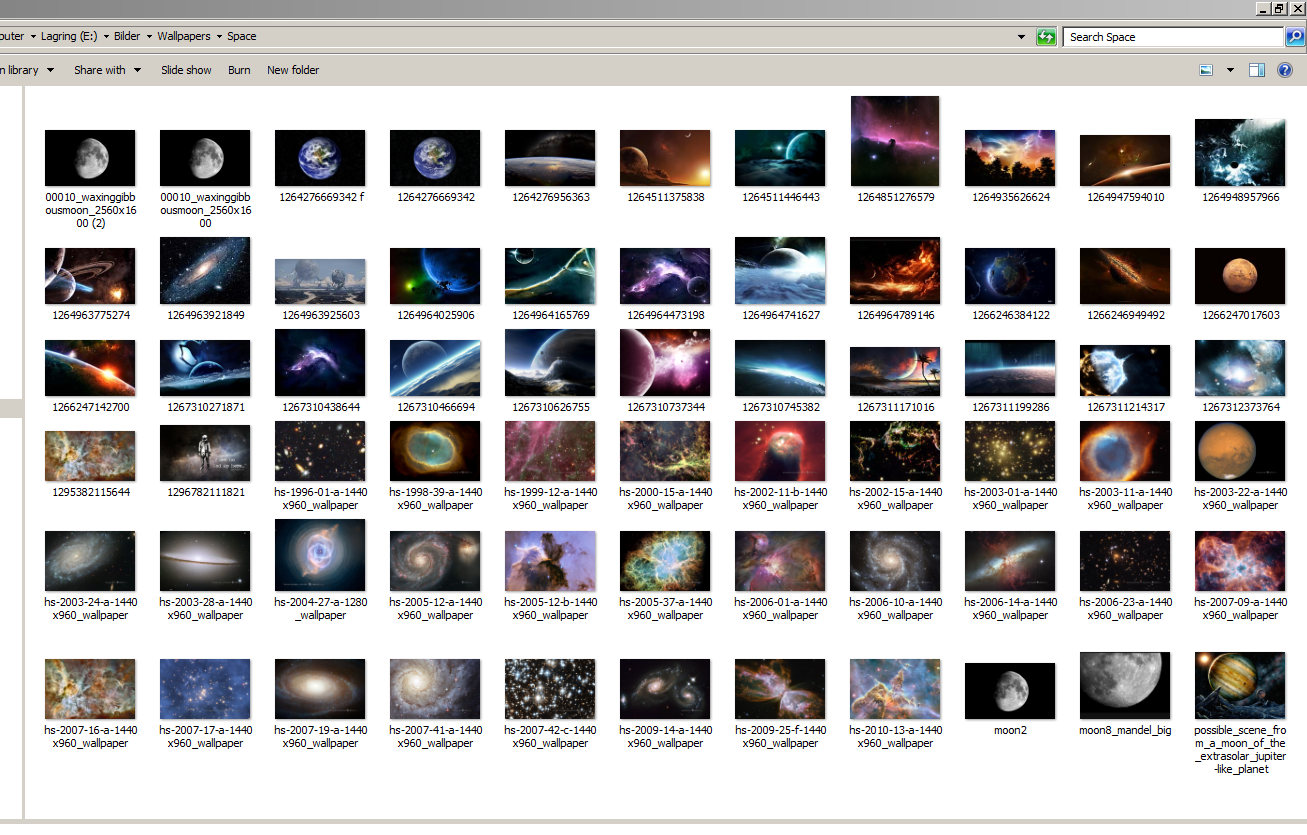The image size is (1307, 835).
Task: Select the 1264963921849 galaxy thumbnail
Action: 205,270
